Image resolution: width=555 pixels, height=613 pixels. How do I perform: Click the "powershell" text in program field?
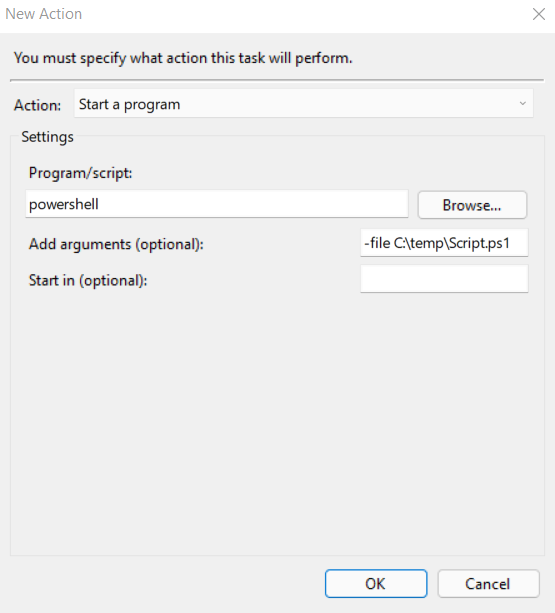coord(64,204)
